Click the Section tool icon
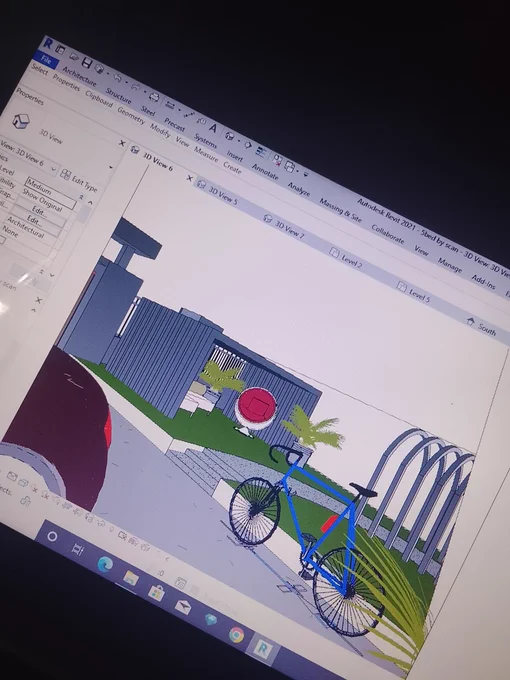510x680 pixels. click(248, 145)
